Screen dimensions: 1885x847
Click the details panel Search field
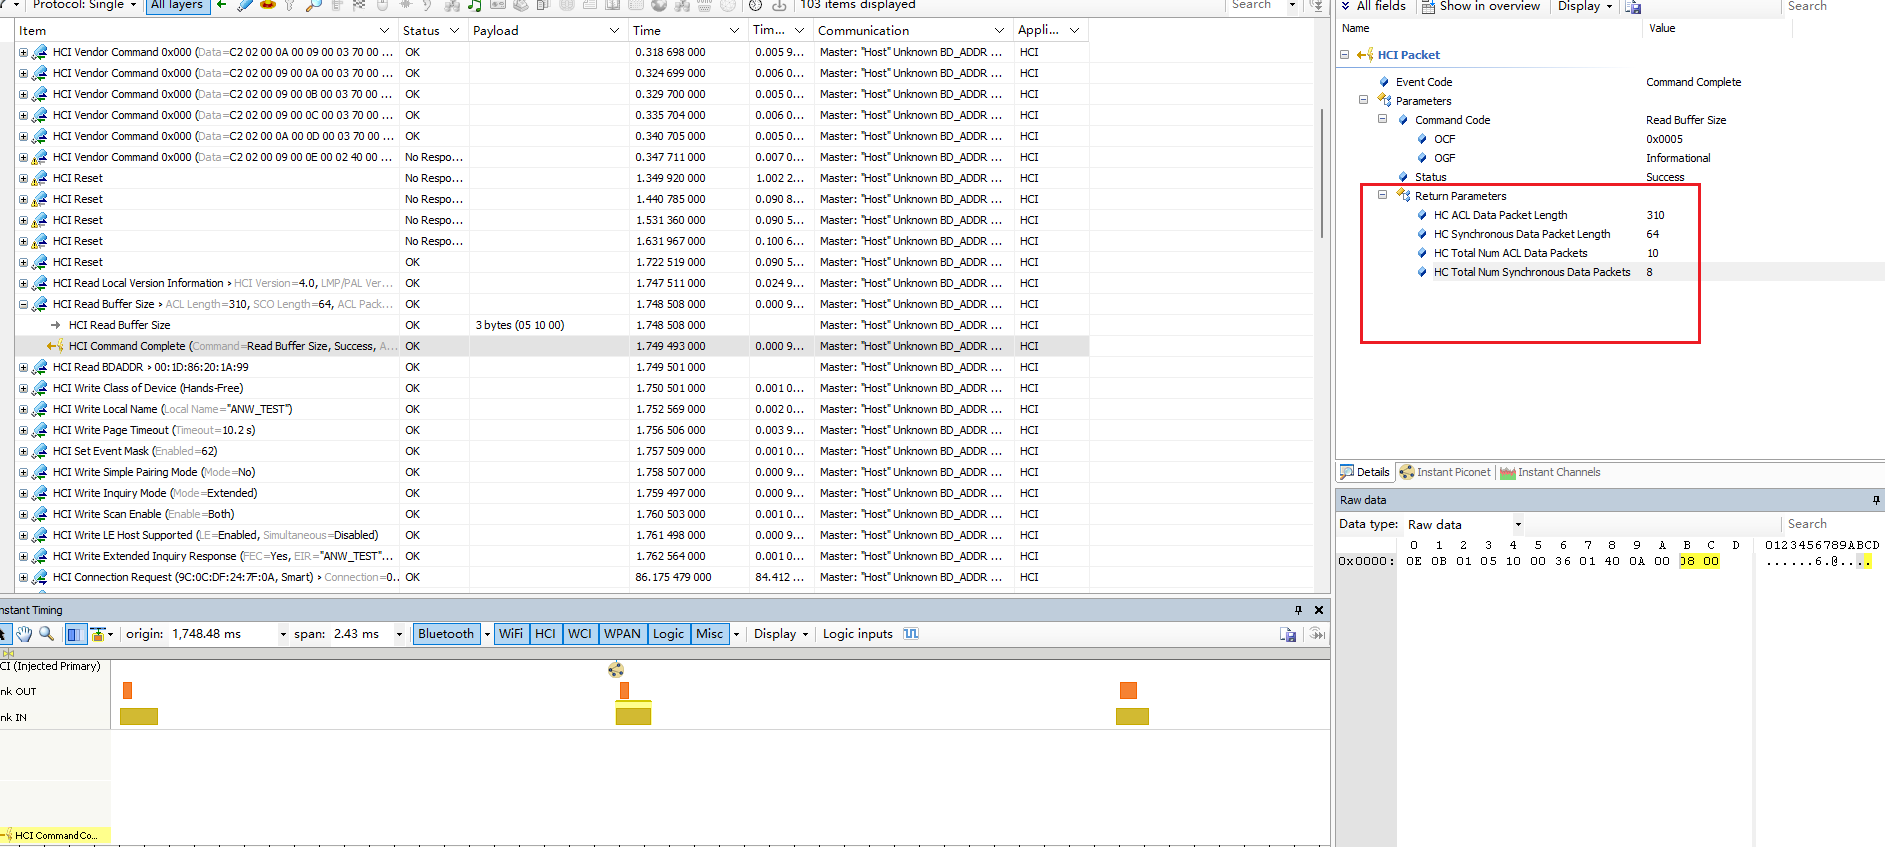tap(1832, 6)
